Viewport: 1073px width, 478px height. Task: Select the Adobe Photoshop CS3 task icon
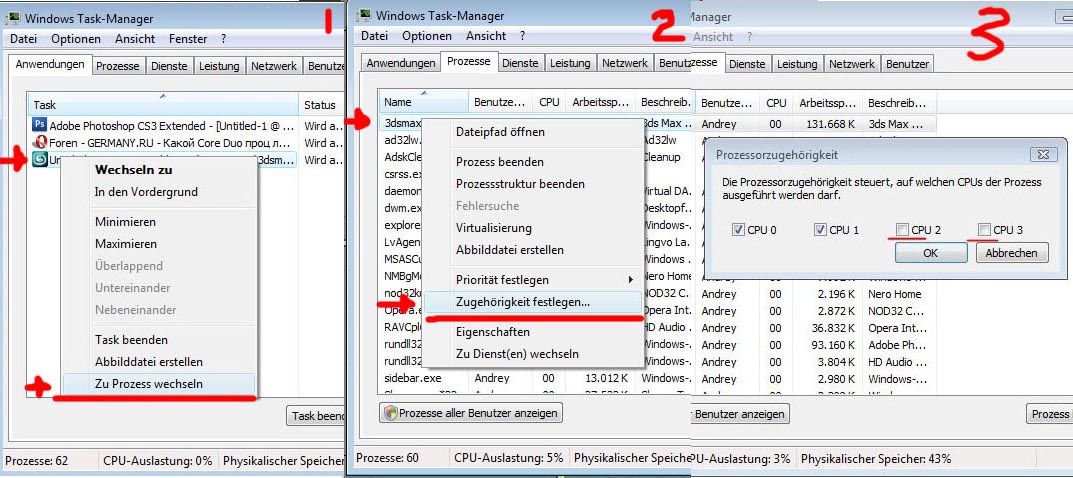[x=40, y=125]
